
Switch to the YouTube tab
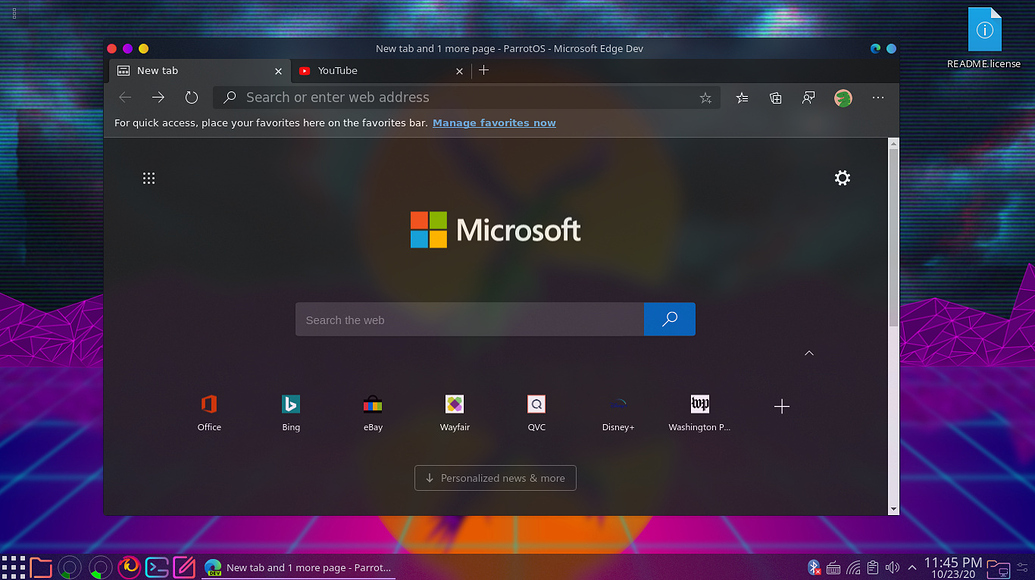(x=380, y=71)
